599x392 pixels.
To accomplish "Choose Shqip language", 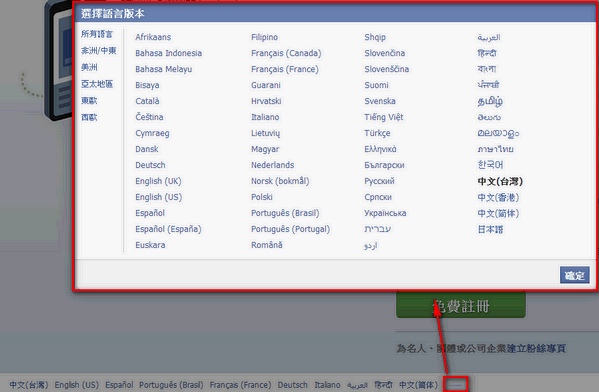I will pyautogui.click(x=375, y=37).
